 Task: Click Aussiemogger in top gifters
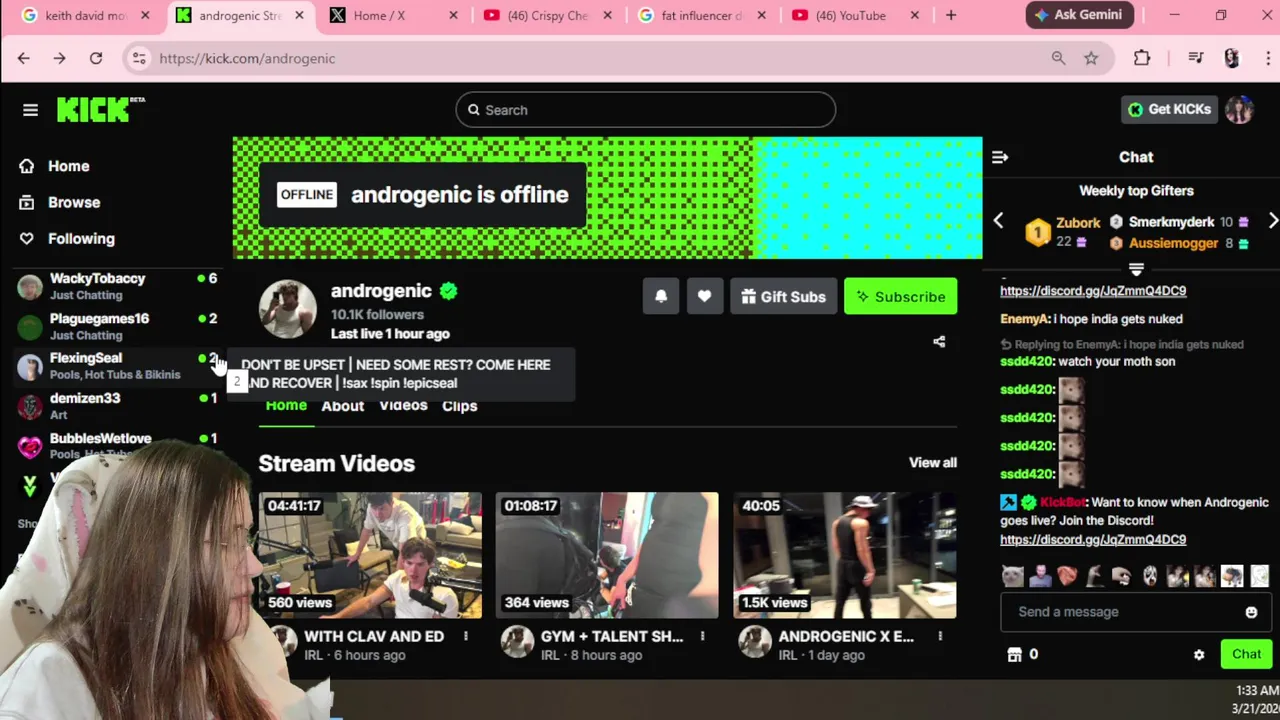[x=1173, y=243]
